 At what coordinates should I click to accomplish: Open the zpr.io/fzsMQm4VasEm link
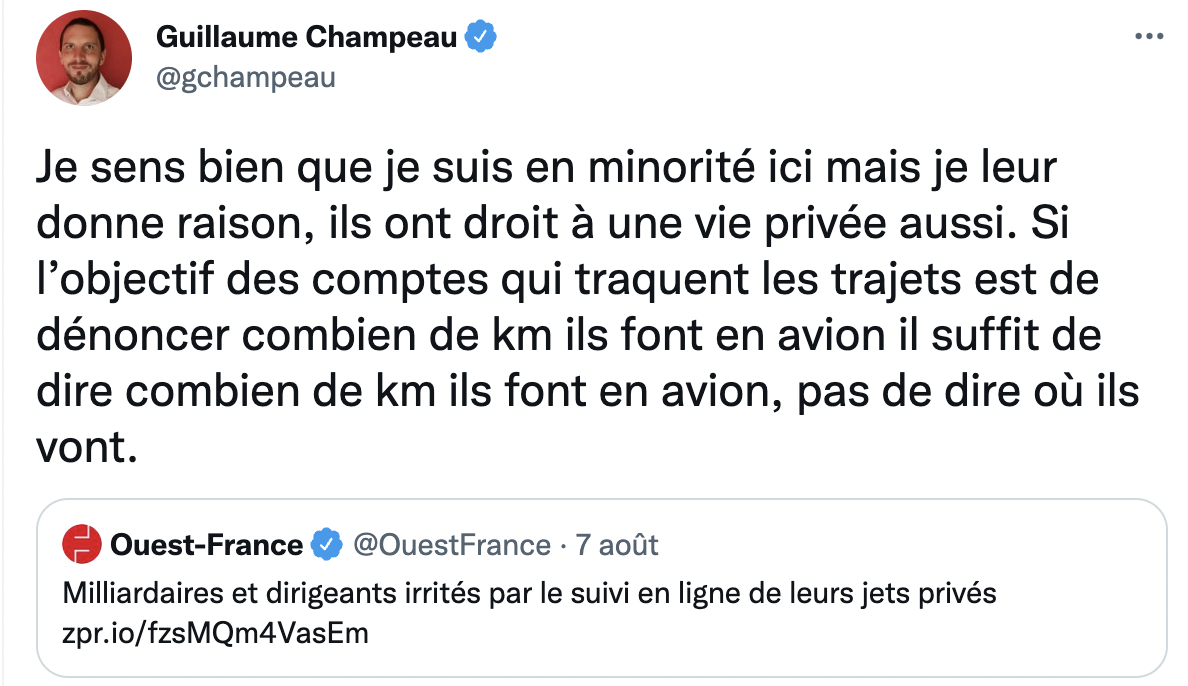coord(215,633)
